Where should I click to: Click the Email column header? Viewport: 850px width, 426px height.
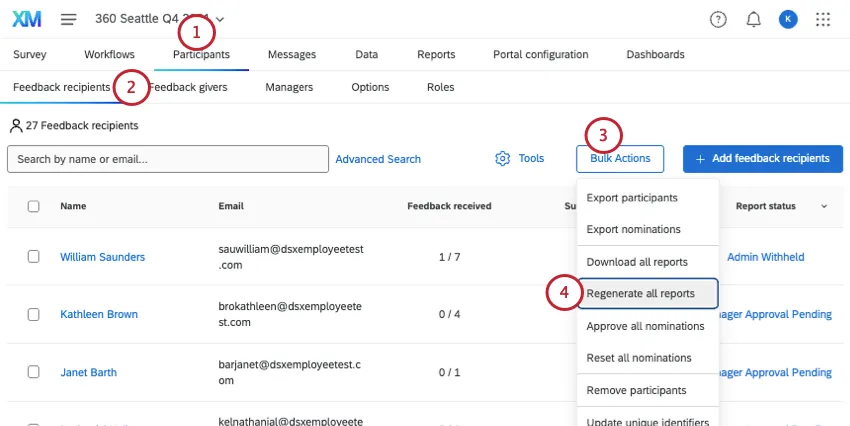point(231,206)
